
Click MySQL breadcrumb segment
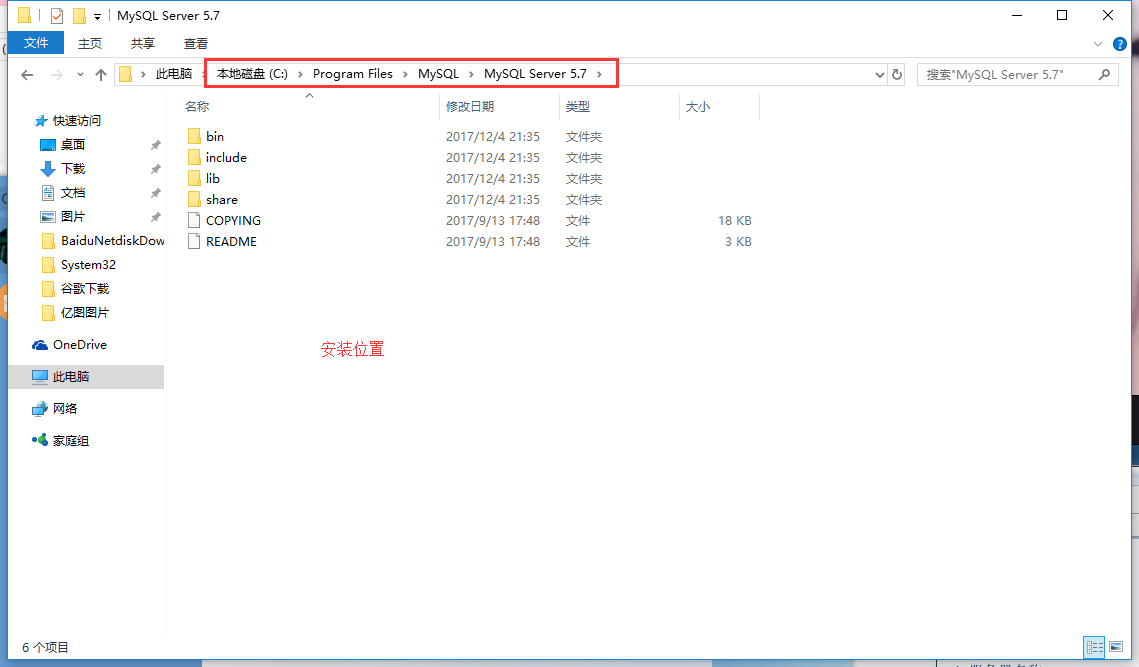(x=439, y=74)
